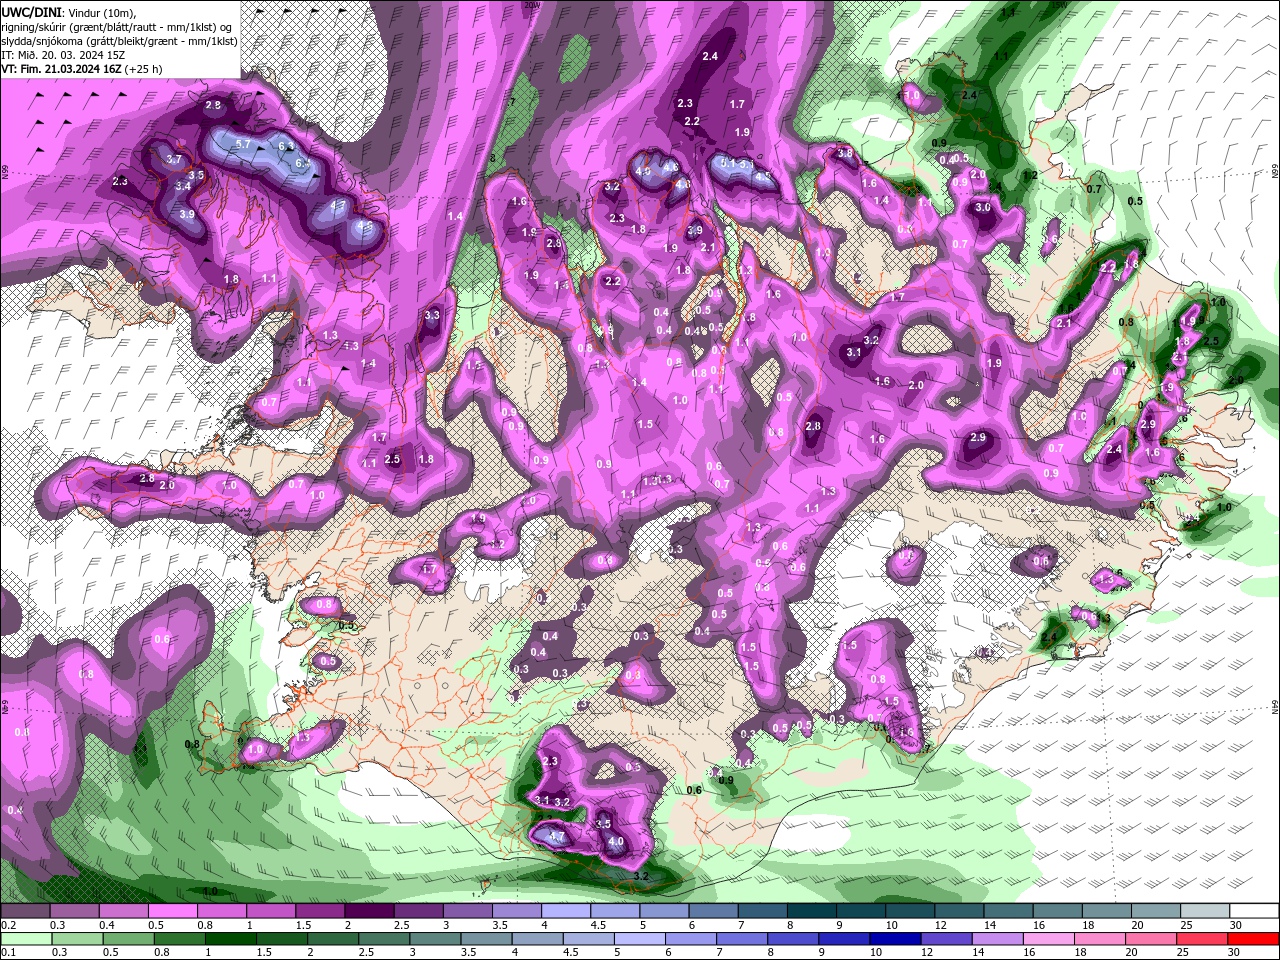Image resolution: width=1280 pixels, height=960 pixels.
Task: Click the 3.0 value in the northeast
Action: pyautogui.click(x=983, y=208)
